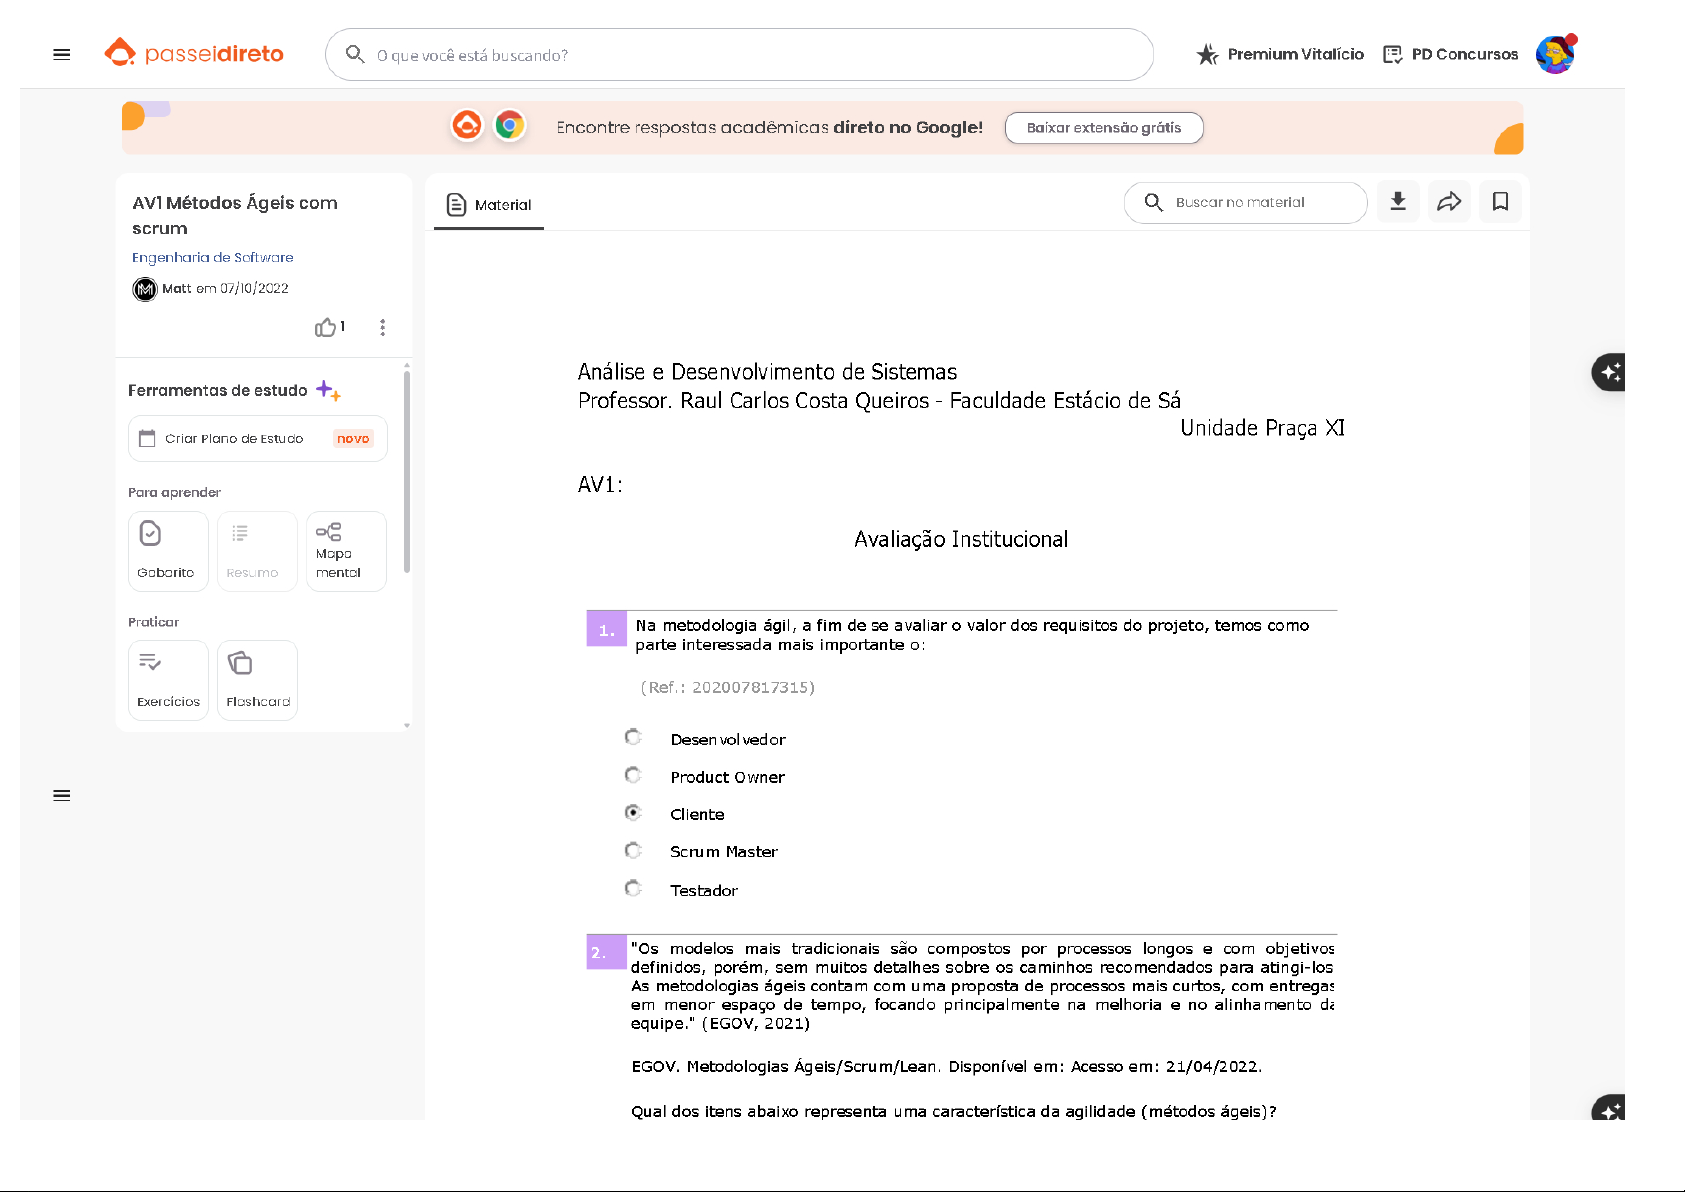This screenshot has height=1192, width=1685.
Task: Click the study tools panel scrollbar
Action: 407,471
